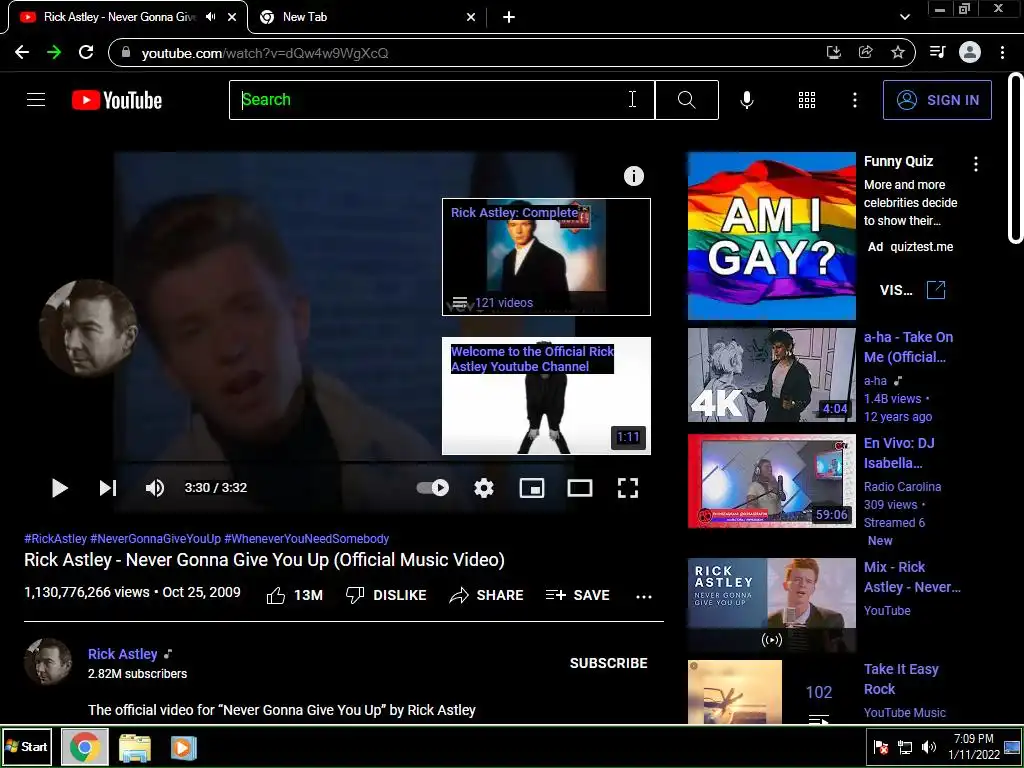Screen dimensions: 1024x768
Task: Skip to next video
Action: coord(108,488)
